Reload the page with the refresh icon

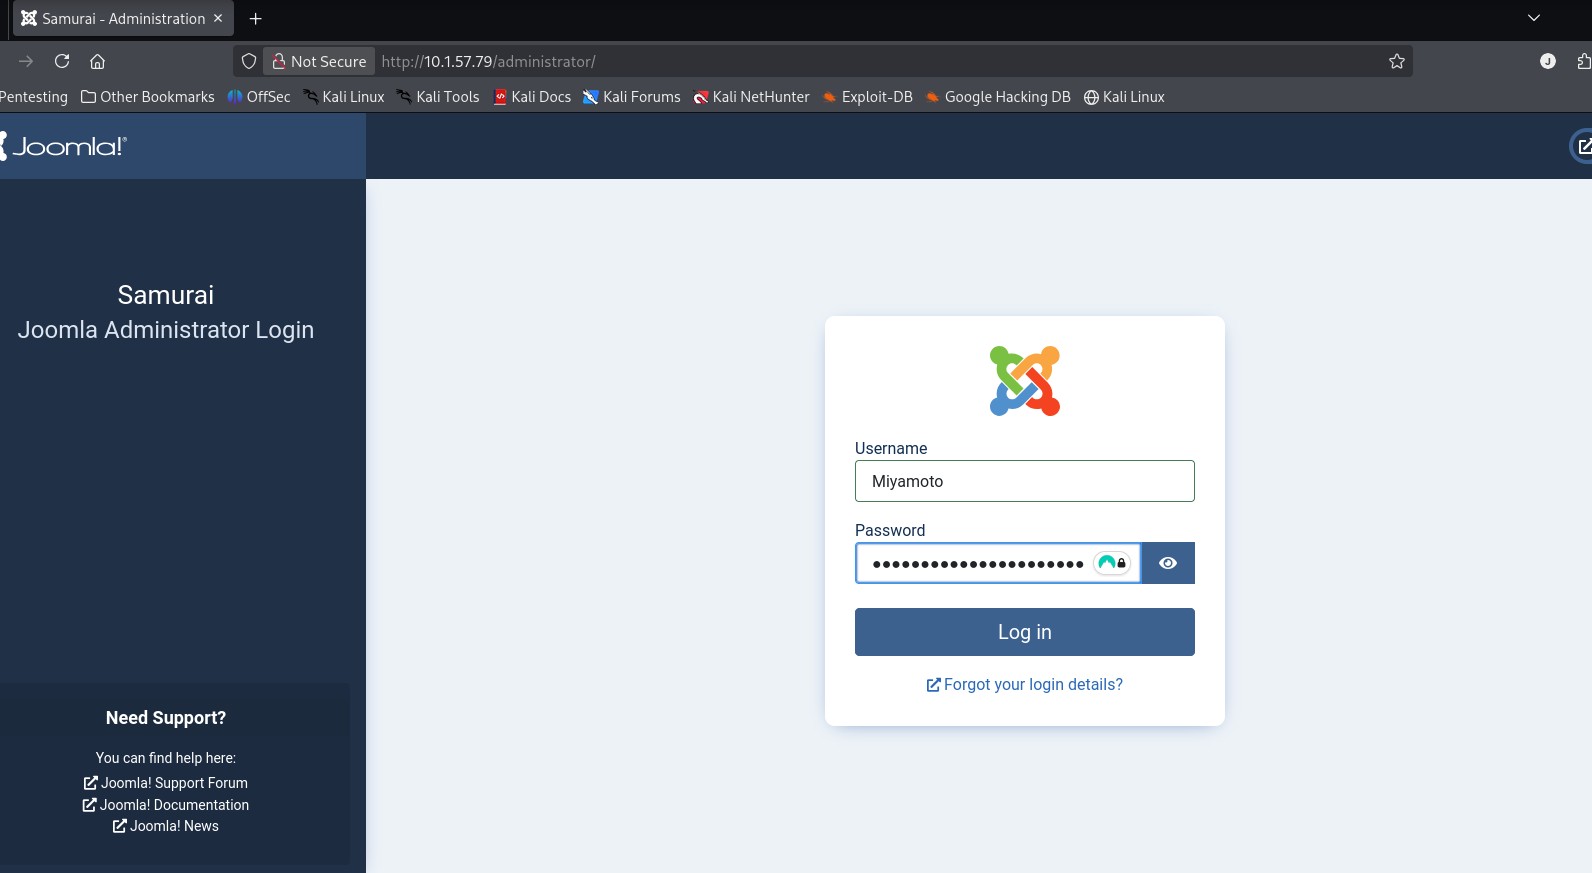tap(62, 61)
